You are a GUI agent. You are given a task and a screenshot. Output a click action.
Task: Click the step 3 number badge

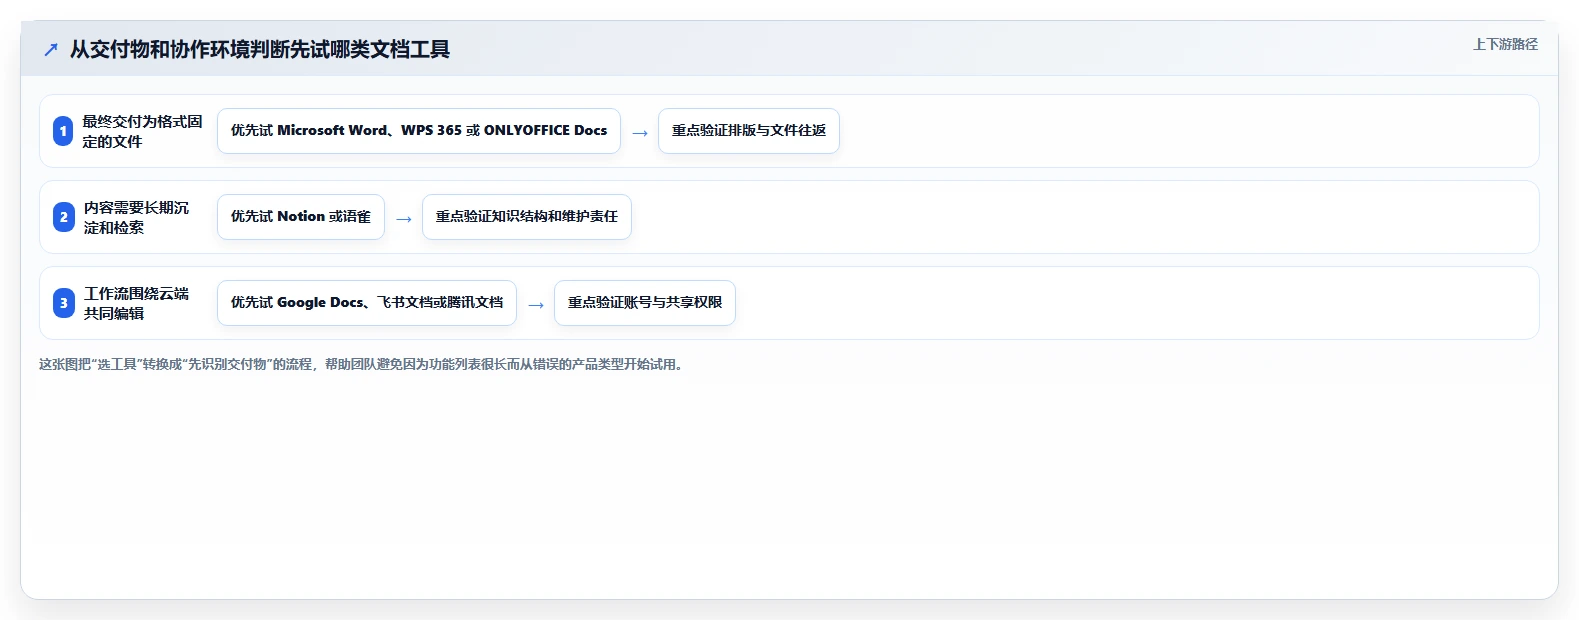click(x=63, y=303)
